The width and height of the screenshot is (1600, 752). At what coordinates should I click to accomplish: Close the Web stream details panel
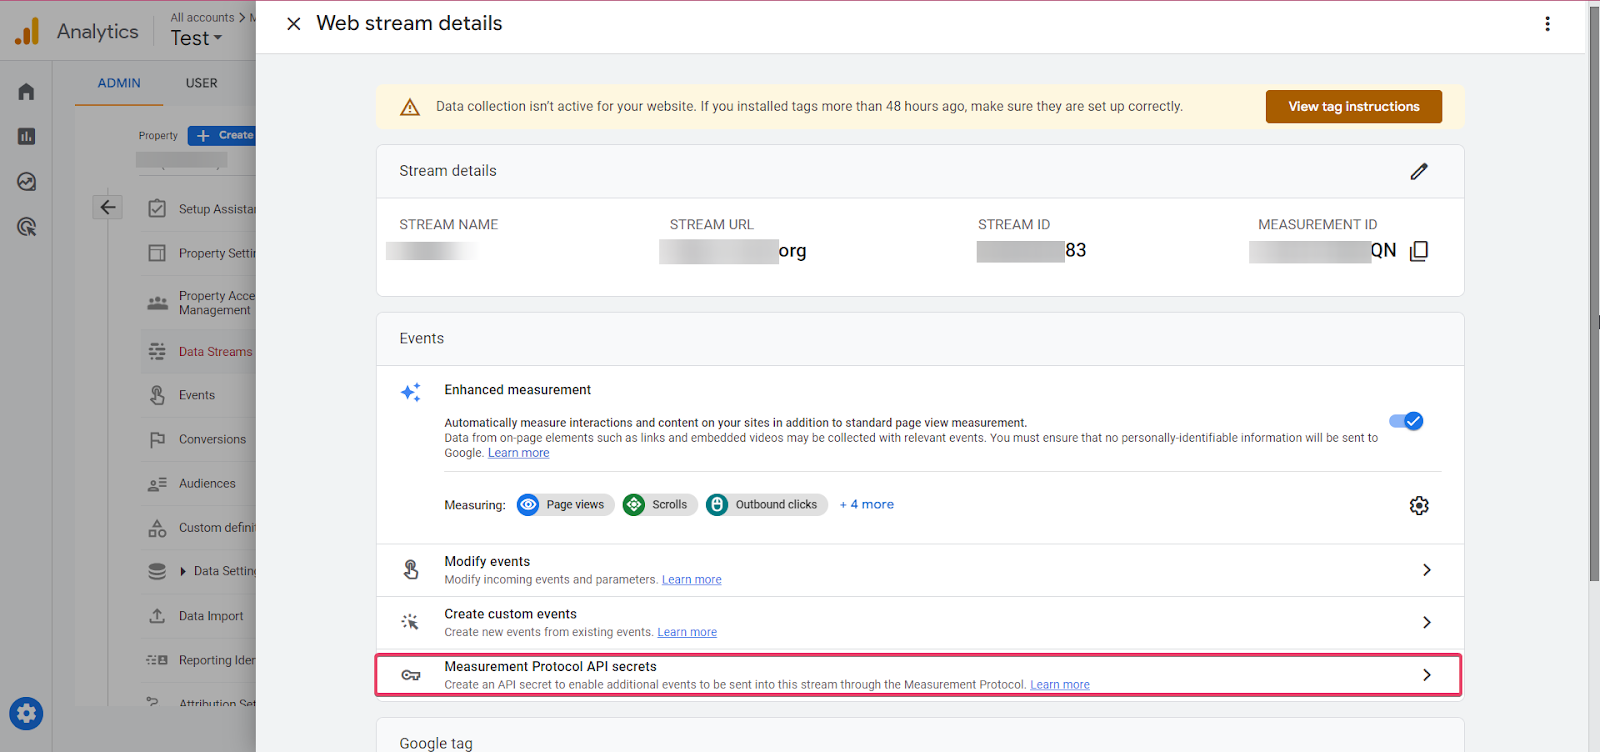pyautogui.click(x=294, y=24)
